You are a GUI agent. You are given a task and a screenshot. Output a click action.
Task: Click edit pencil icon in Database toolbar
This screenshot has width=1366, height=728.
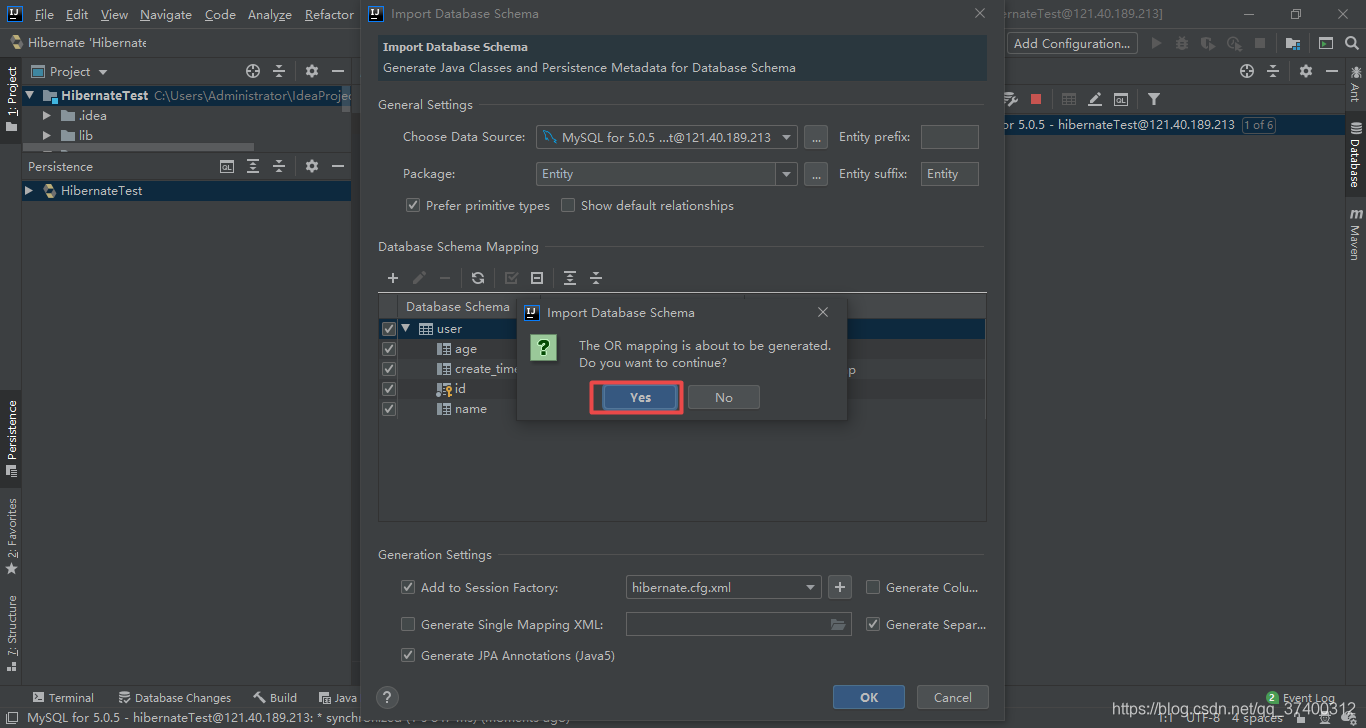click(1095, 99)
